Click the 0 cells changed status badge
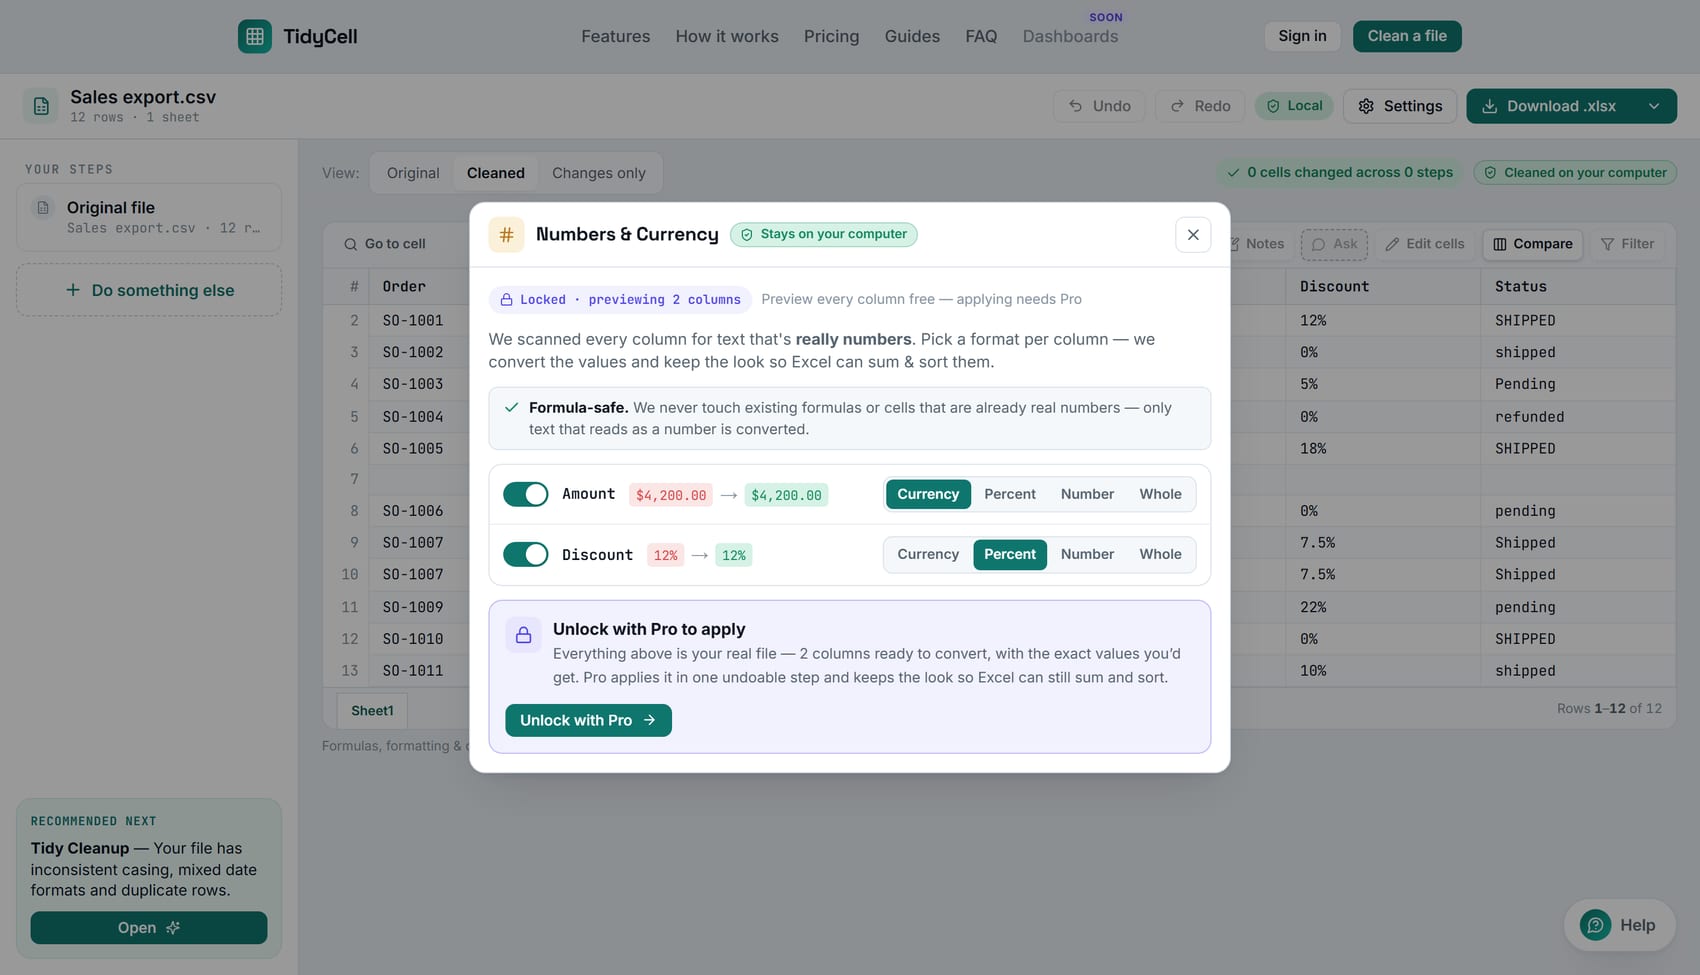 (x=1339, y=173)
